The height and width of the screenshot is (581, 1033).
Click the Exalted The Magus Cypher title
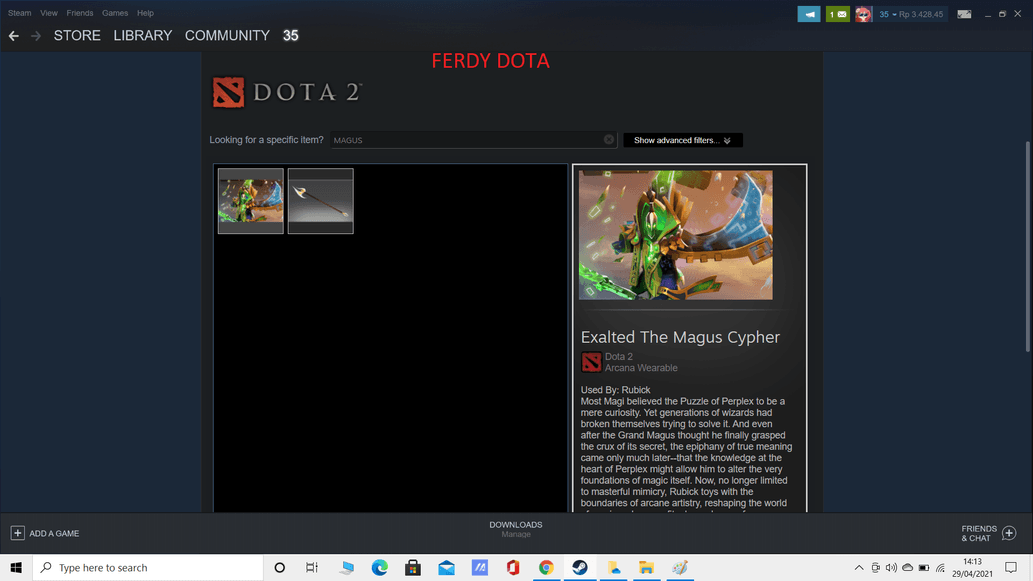point(680,337)
